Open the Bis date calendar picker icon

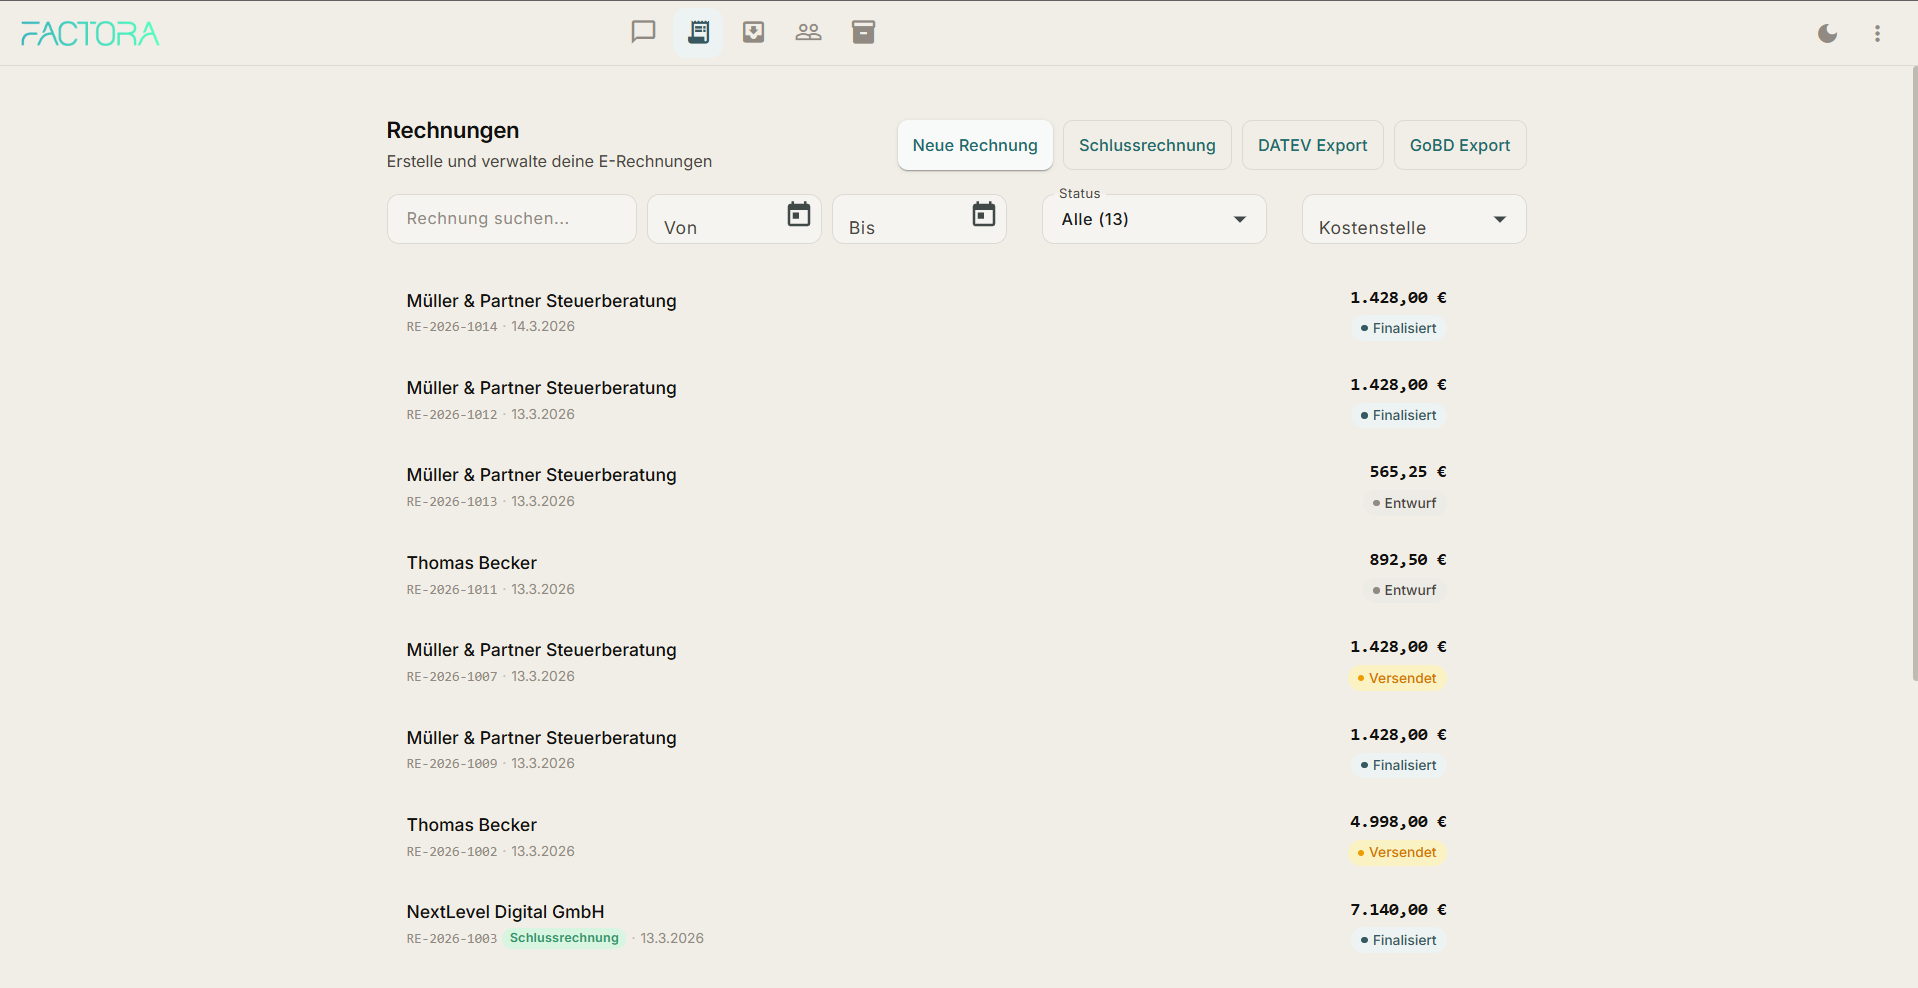pos(983,214)
